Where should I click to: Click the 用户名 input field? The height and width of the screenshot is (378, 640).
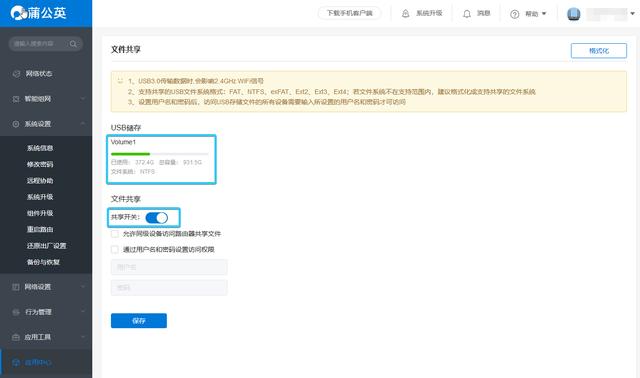[x=169, y=267]
